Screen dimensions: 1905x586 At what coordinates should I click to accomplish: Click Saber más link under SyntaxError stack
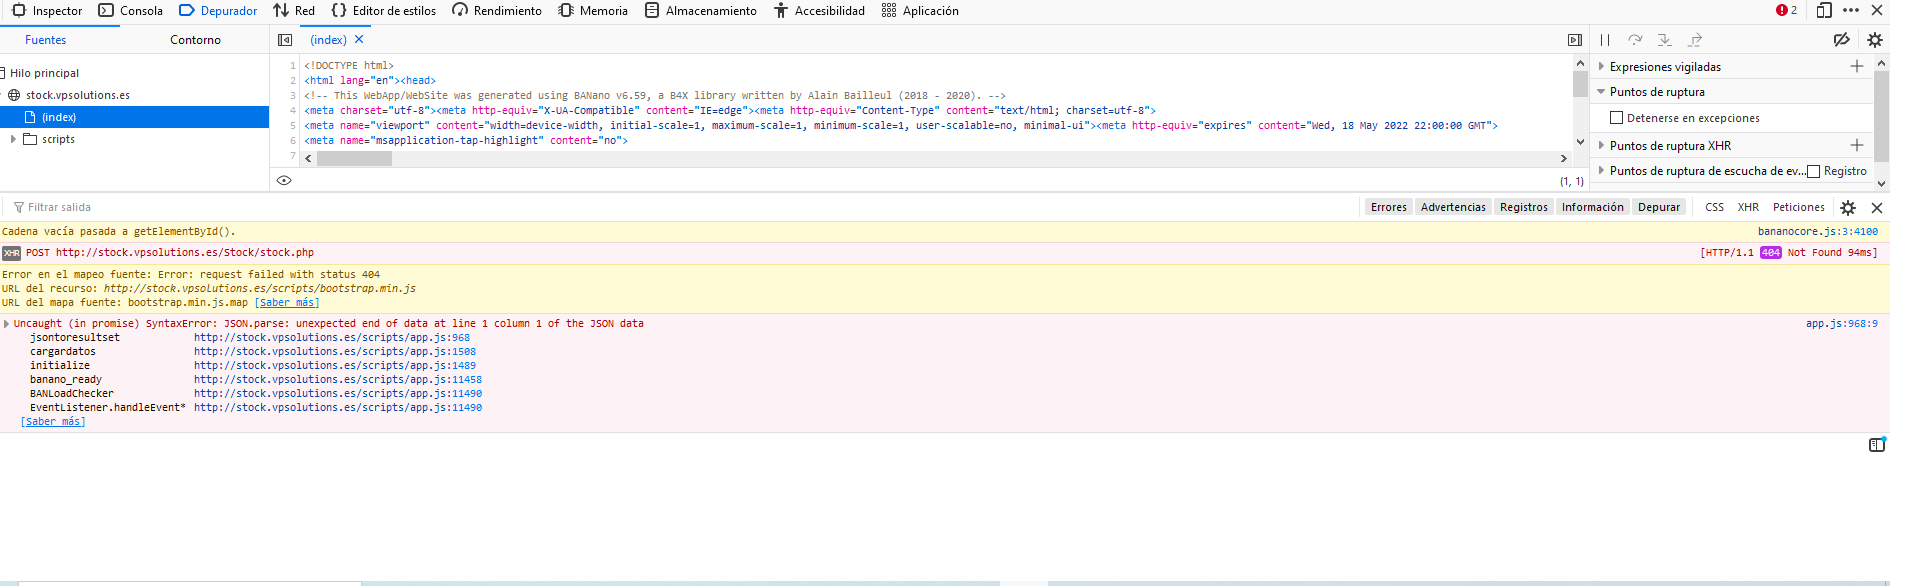click(53, 422)
